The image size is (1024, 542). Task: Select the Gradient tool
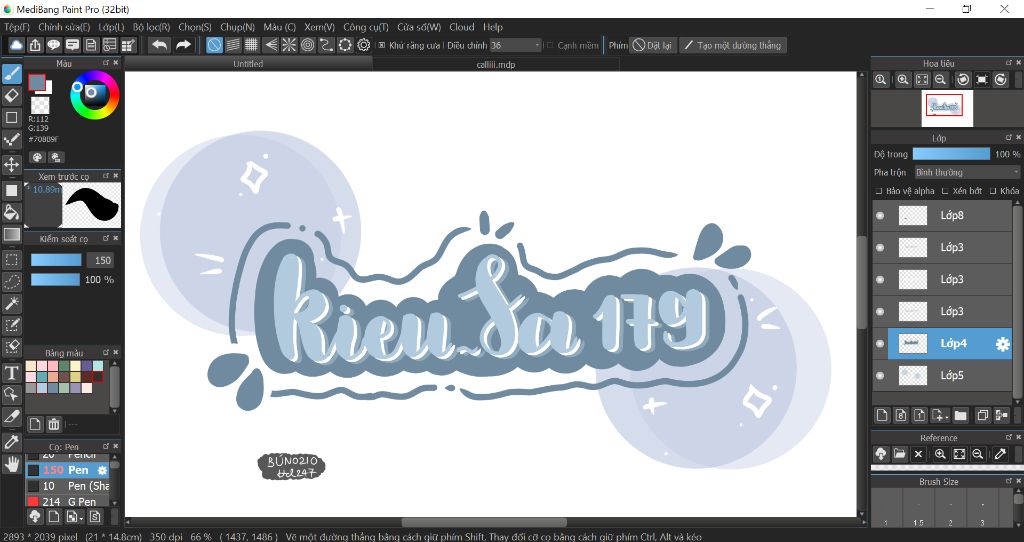pos(12,234)
